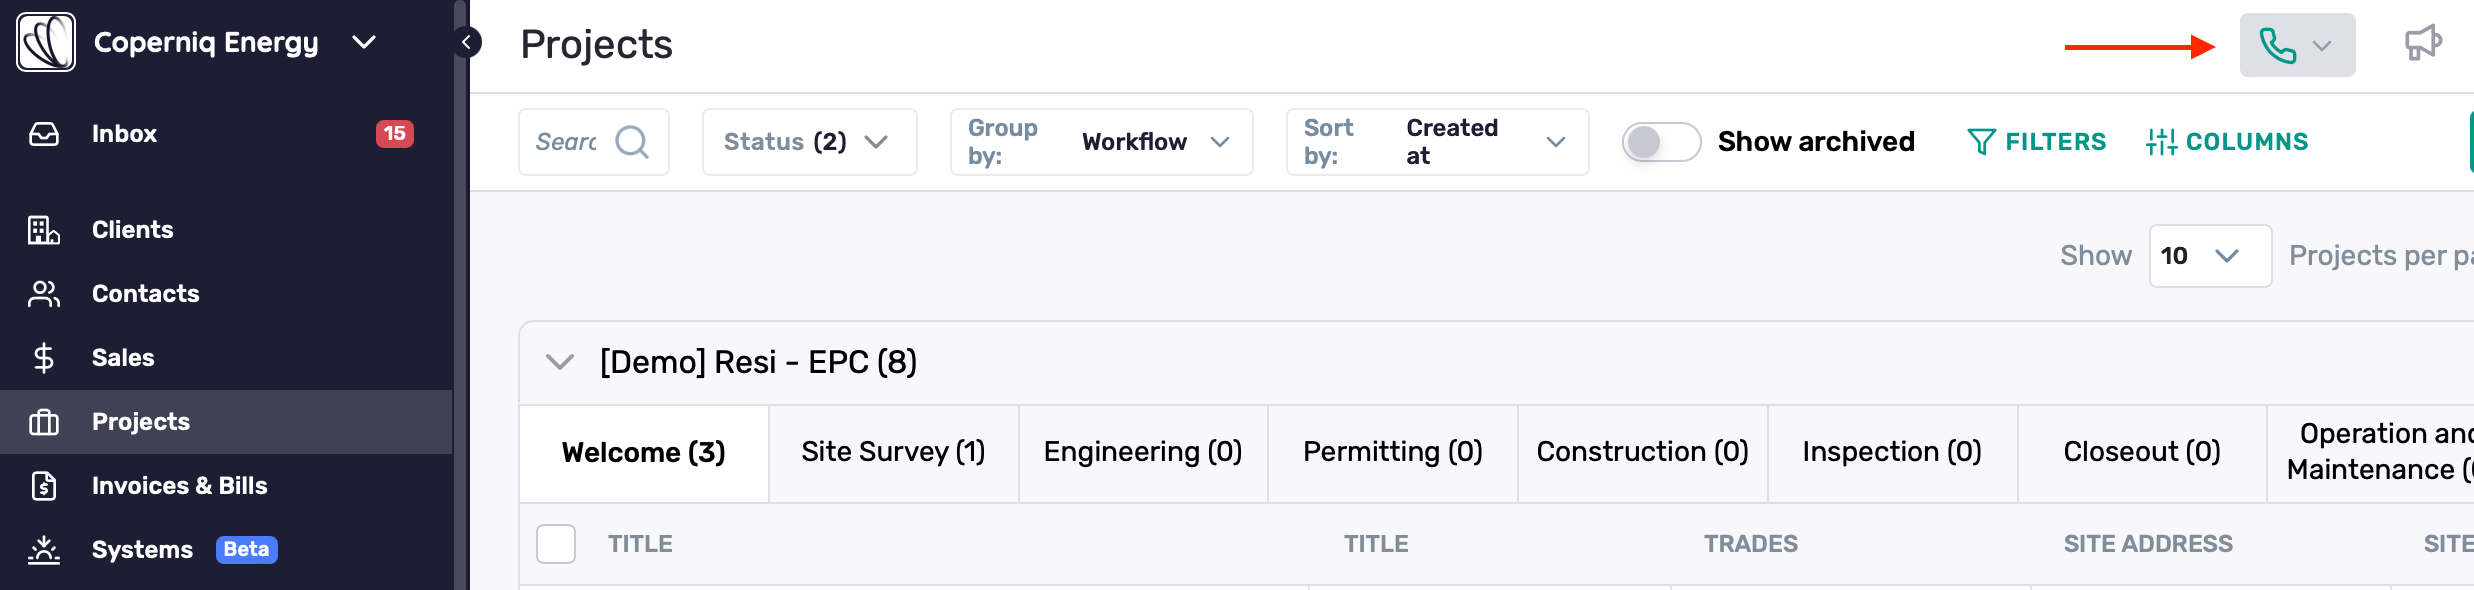
Task: Open the COLUMNS settings
Action: click(2227, 142)
